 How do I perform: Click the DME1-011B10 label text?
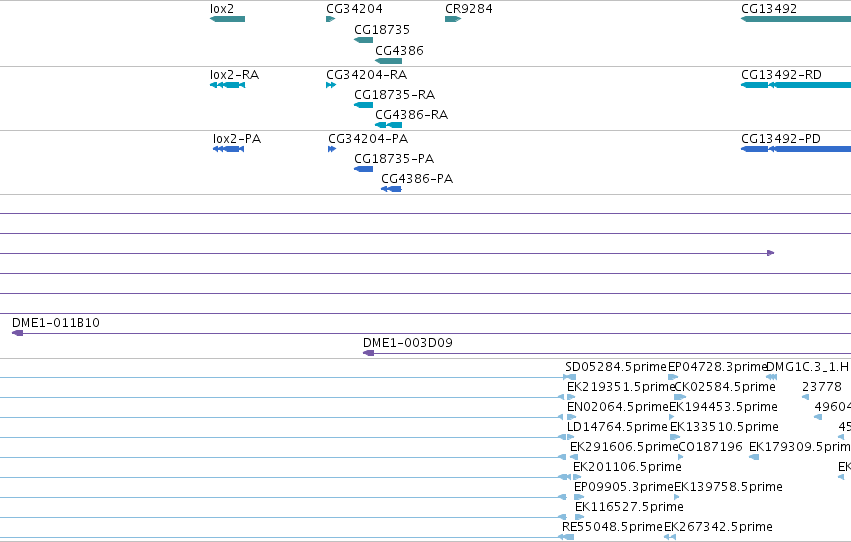pos(56,323)
